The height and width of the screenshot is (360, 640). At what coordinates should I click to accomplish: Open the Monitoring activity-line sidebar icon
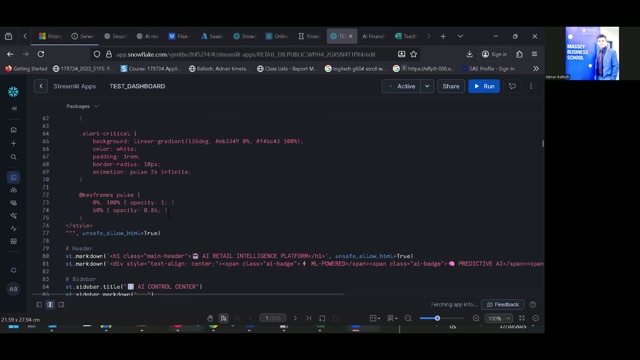(13, 229)
